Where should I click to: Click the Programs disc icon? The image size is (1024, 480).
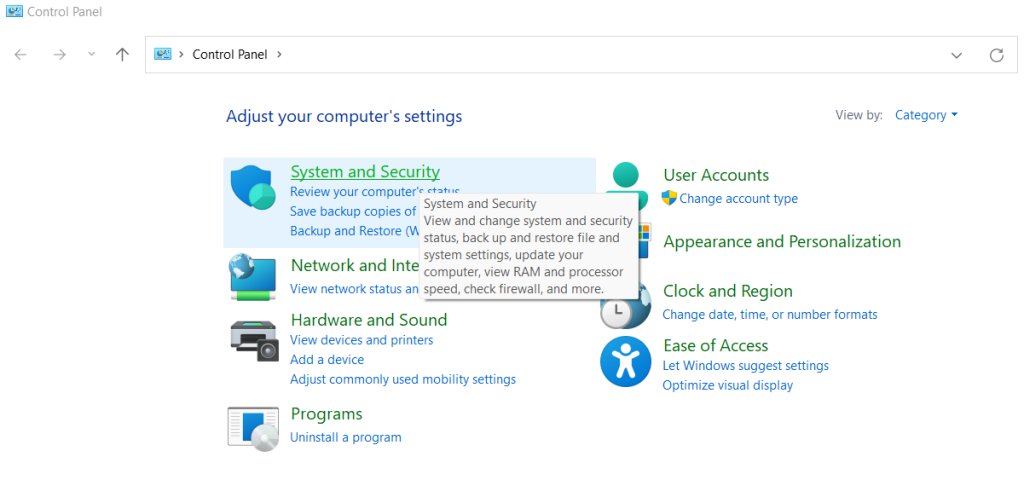(253, 429)
